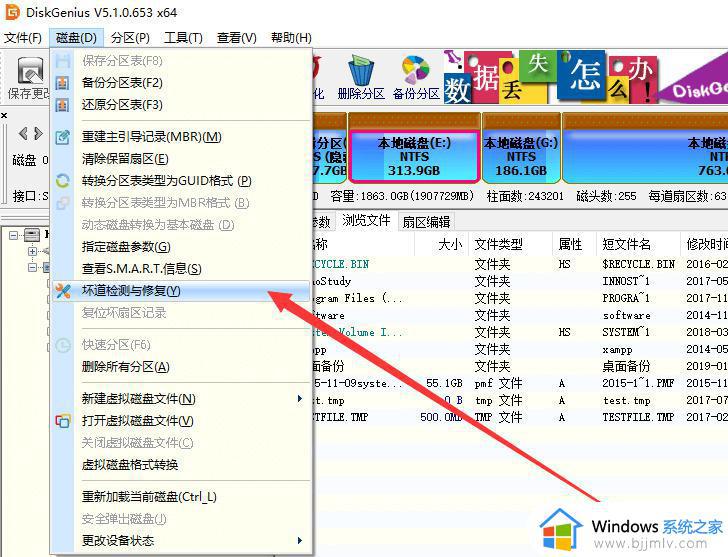Click the next disk right arrow
This screenshot has width=728, height=557.
tap(39, 134)
